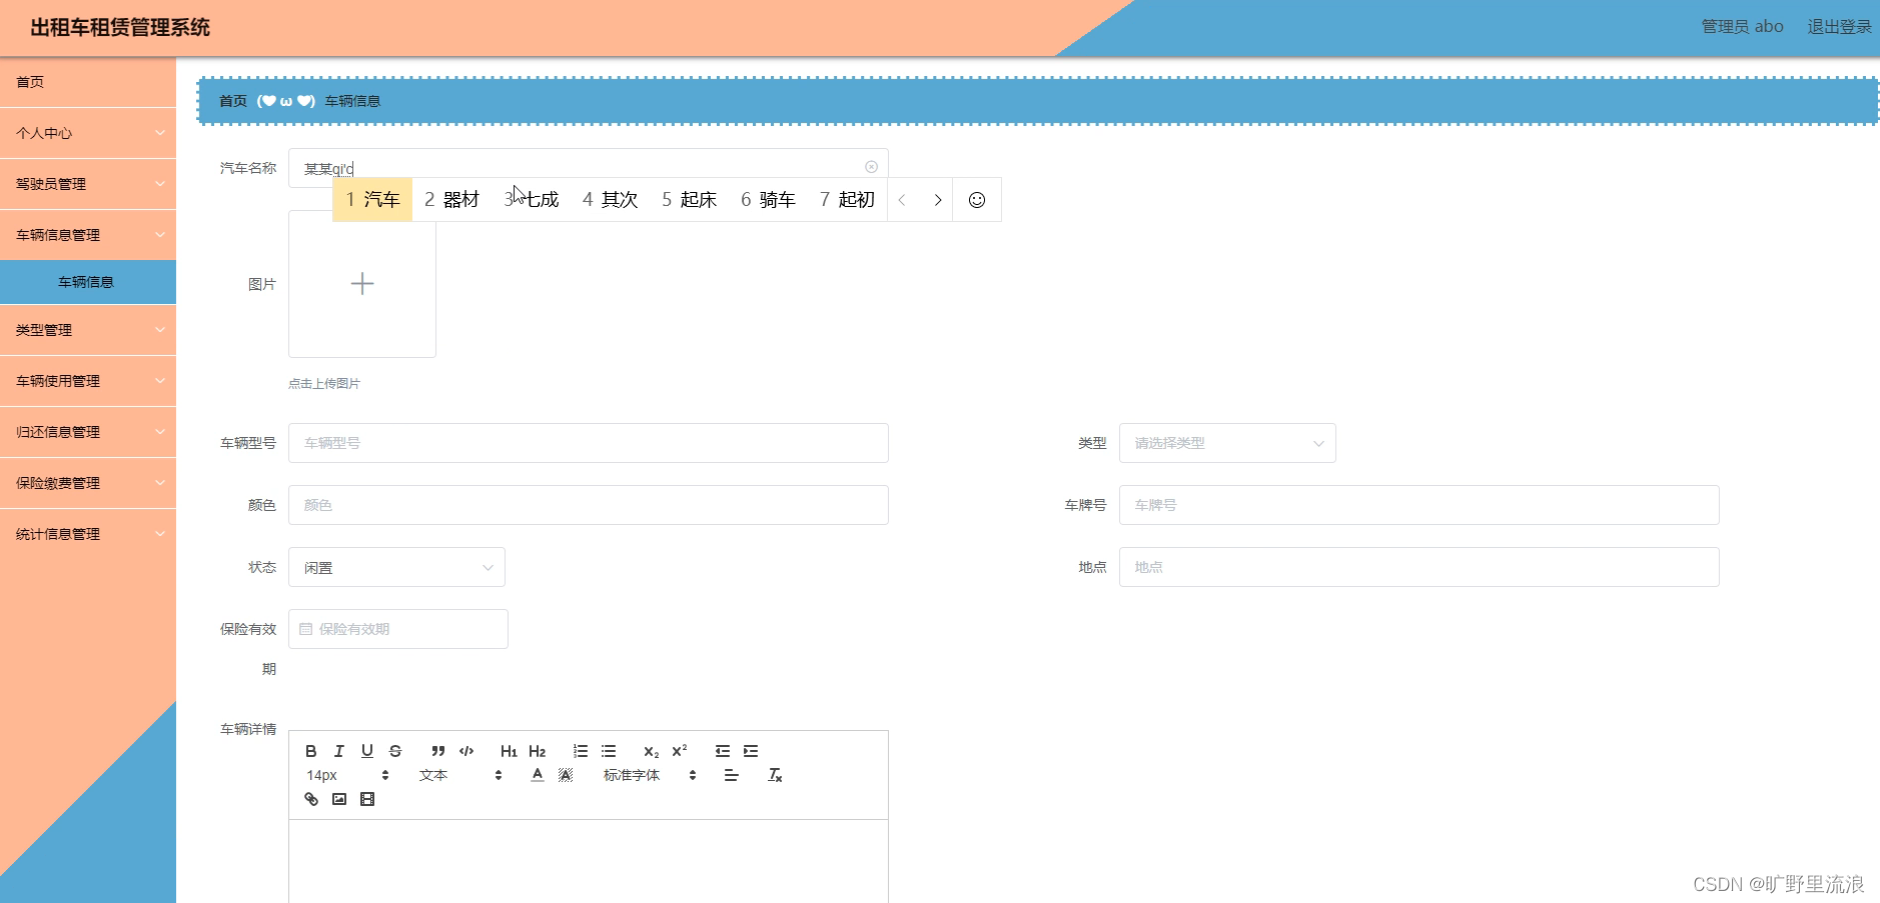Click inside the 车牌号 input field

1420,505
